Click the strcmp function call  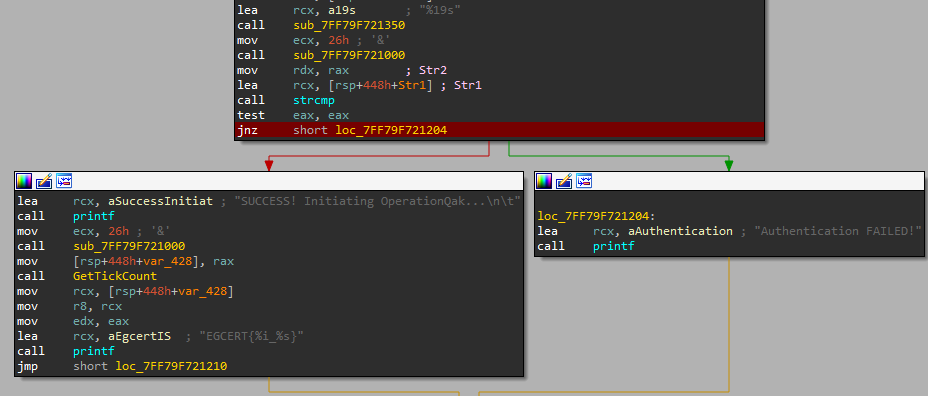[314, 101]
